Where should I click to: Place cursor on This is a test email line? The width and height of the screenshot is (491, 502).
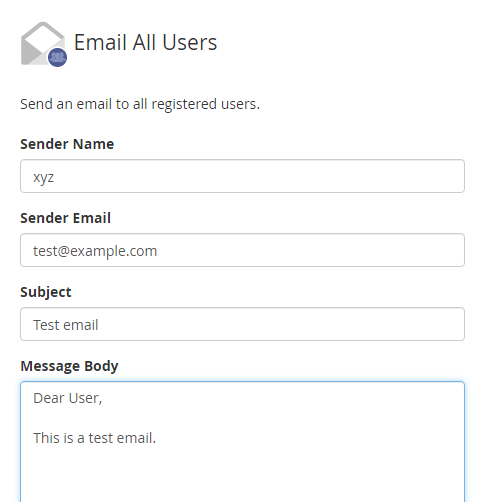(x=95, y=438)
